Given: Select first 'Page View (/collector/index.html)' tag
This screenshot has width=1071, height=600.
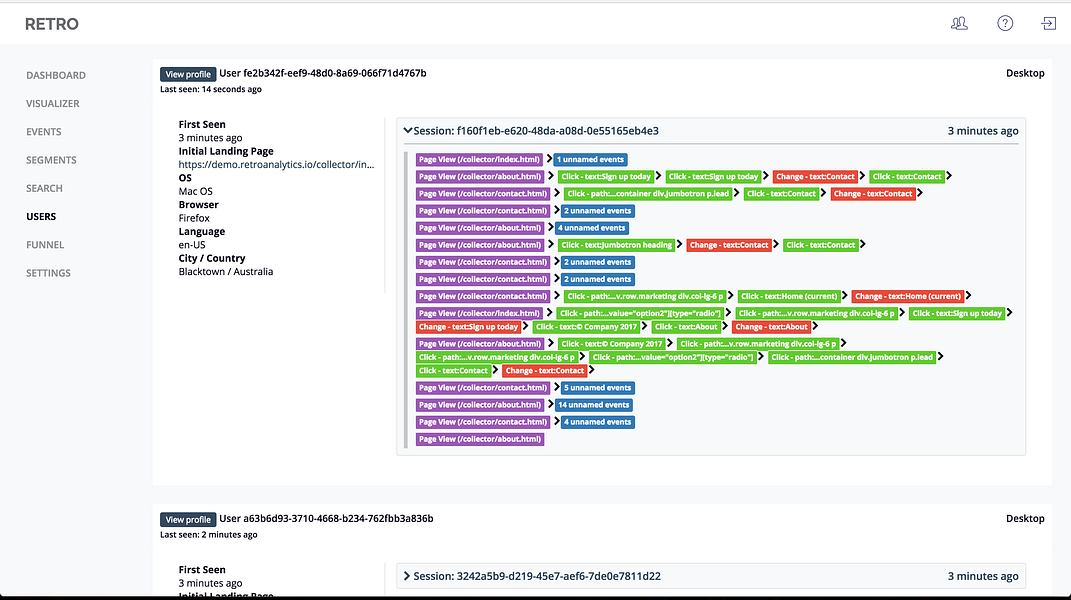Looking at the screenshot, I should coord(479,159).
